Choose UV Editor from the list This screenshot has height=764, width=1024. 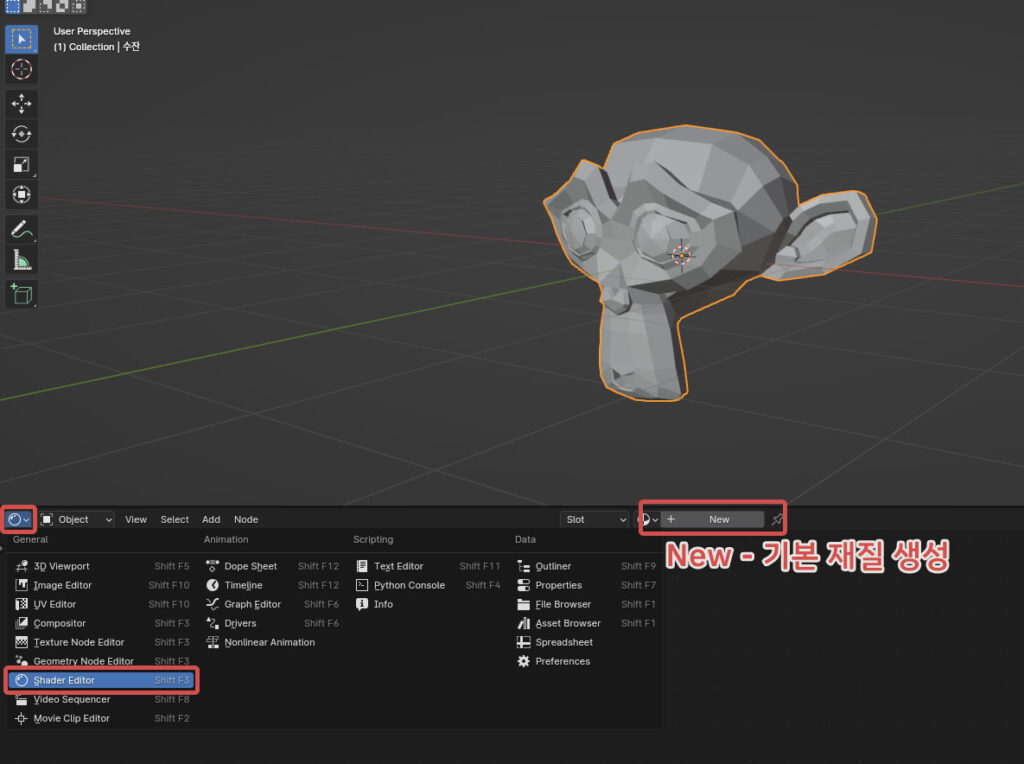102,604
